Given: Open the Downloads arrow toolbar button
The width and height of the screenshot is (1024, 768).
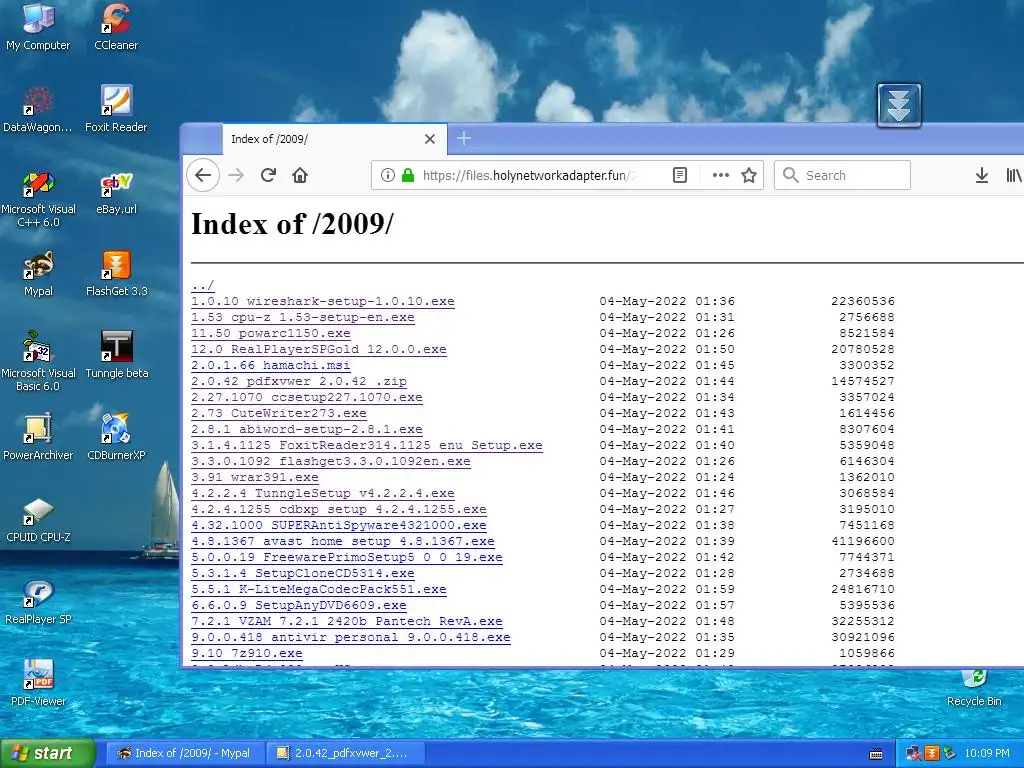Looking at the screenshot, I should (x=981, y=175).
